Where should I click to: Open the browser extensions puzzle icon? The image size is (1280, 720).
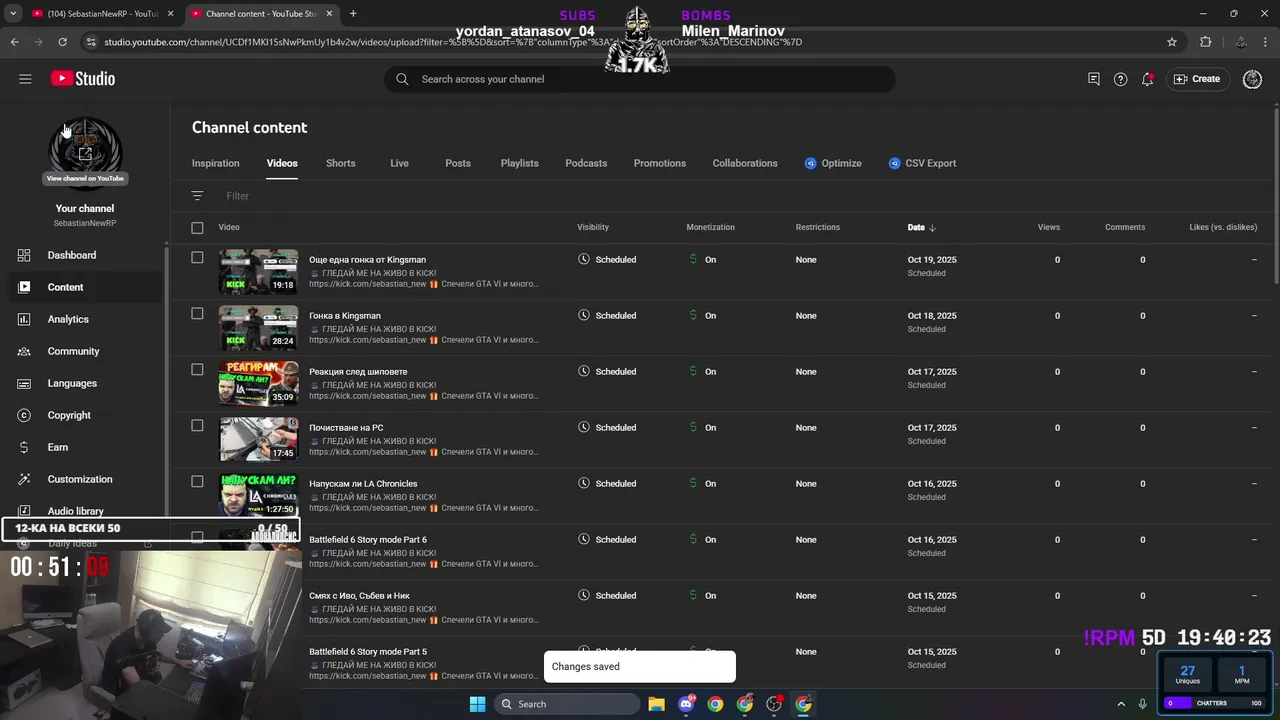[1205, 42]
